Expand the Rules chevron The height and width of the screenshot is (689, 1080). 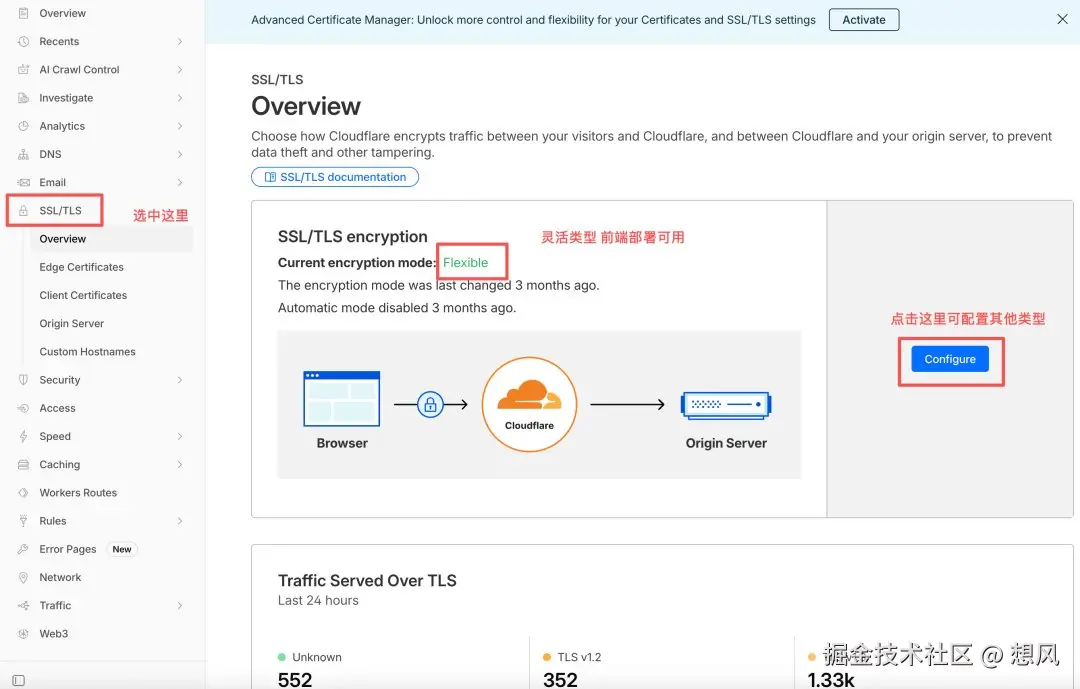[180, 521]
